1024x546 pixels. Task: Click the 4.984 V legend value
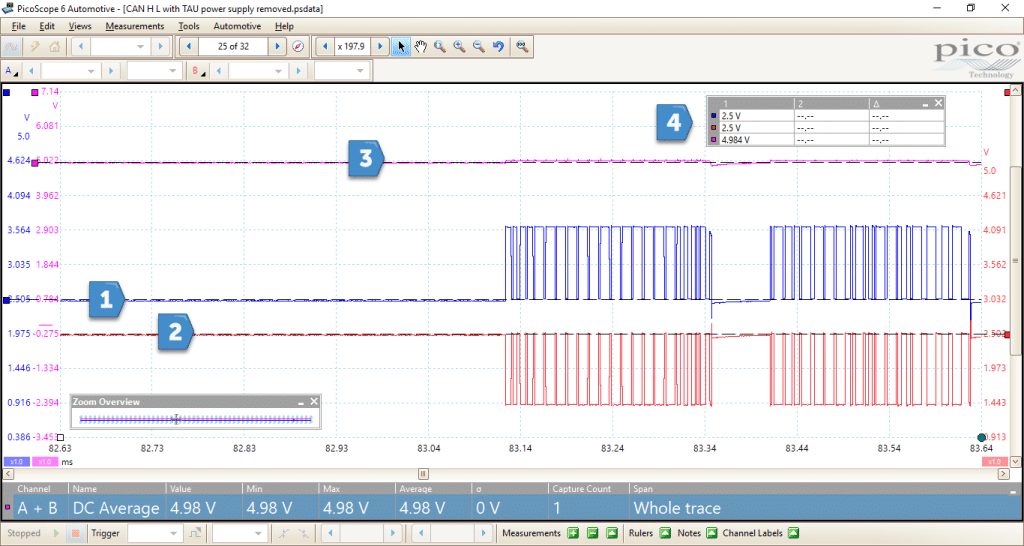pyautogui.click(x=735, y=140)
